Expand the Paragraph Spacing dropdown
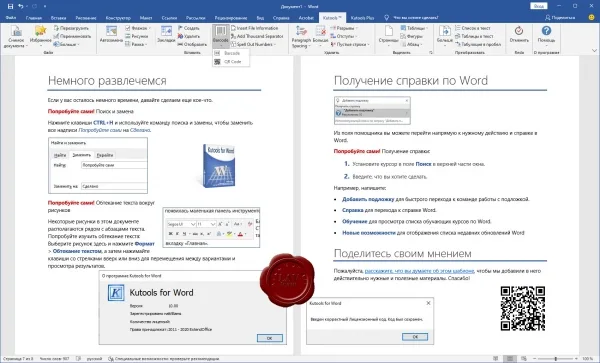 (x=301, y=37)
